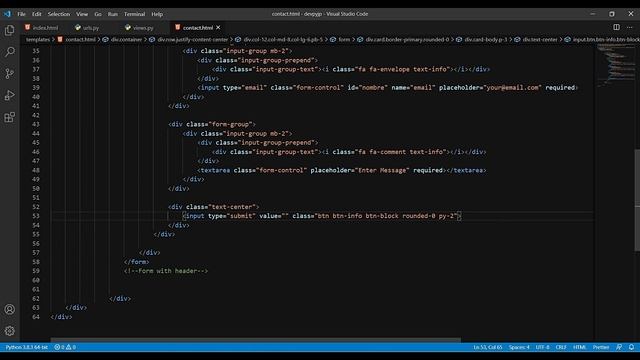Open the Search view icon

[x=9, y=52]
